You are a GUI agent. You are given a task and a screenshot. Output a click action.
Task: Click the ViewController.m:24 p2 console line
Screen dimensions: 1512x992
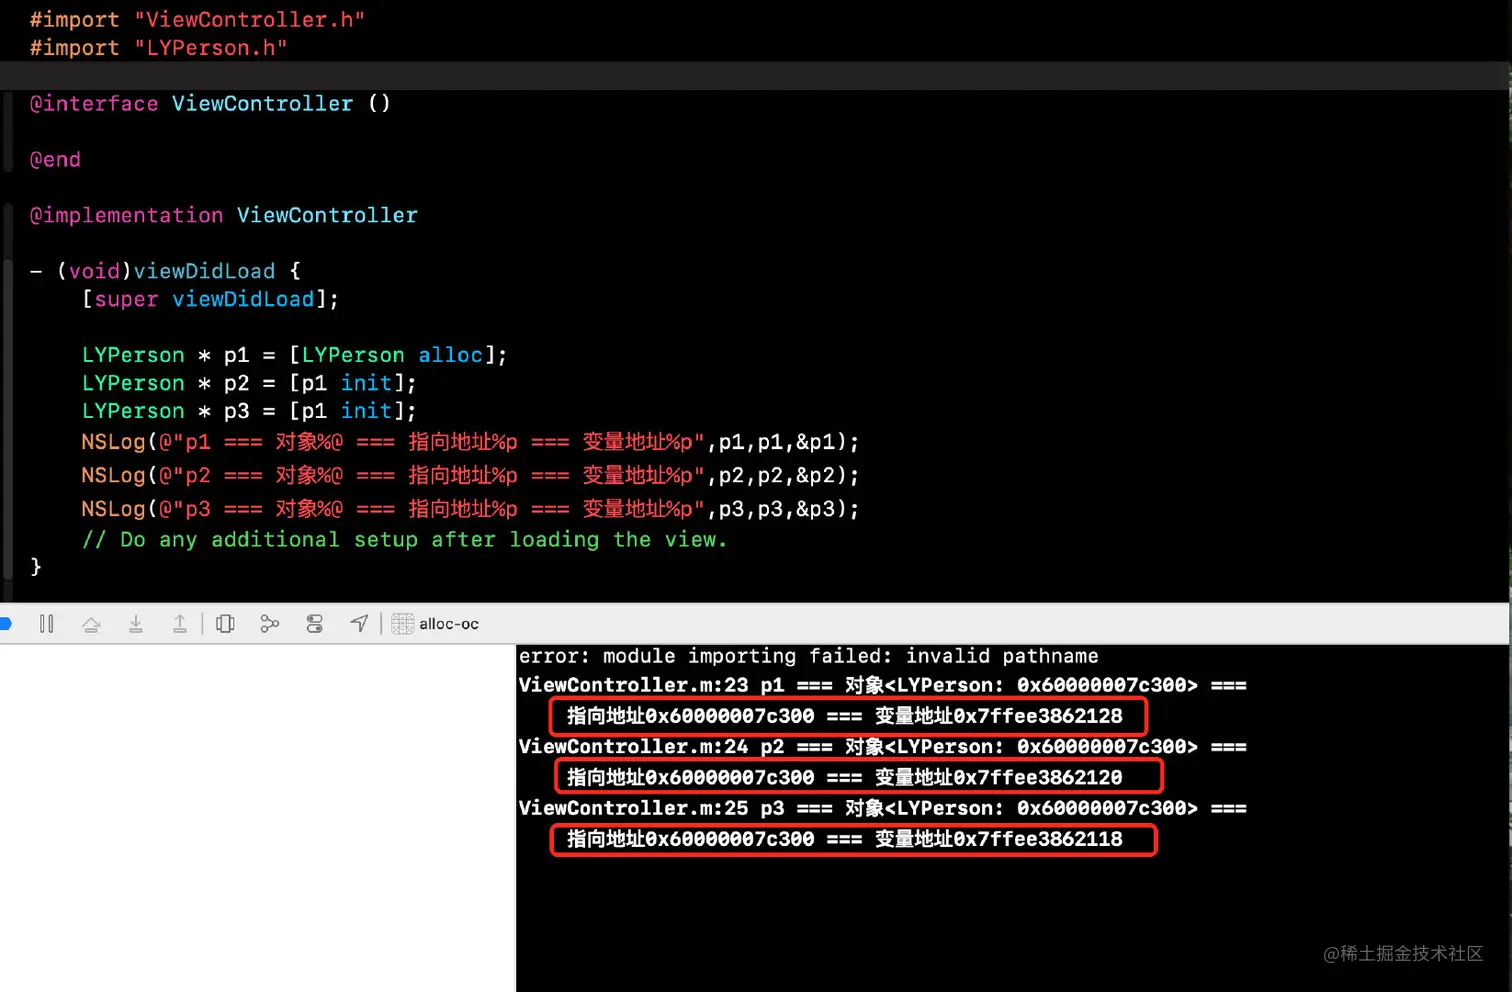[882, 747]
